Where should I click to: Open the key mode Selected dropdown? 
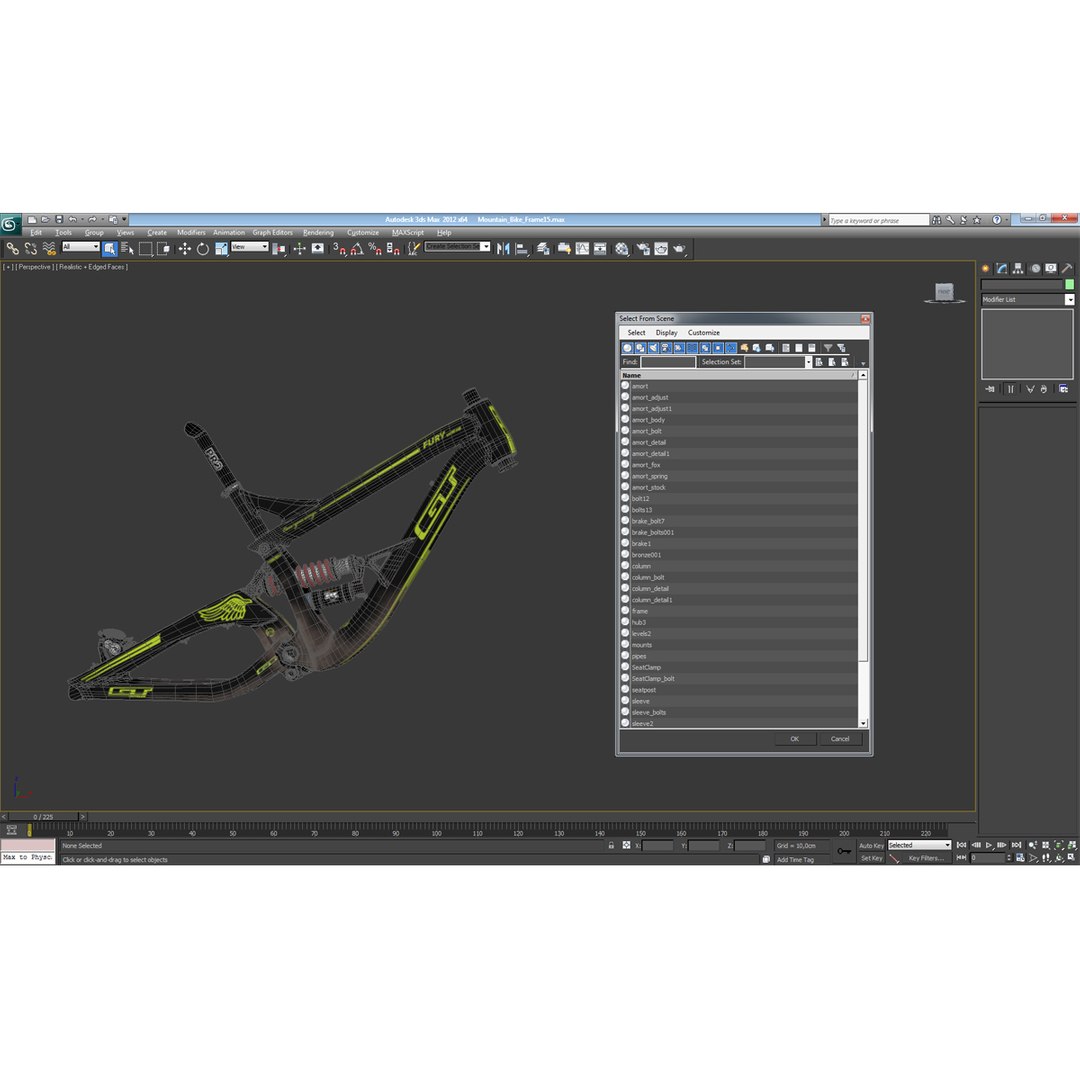[x=919, y=845]
